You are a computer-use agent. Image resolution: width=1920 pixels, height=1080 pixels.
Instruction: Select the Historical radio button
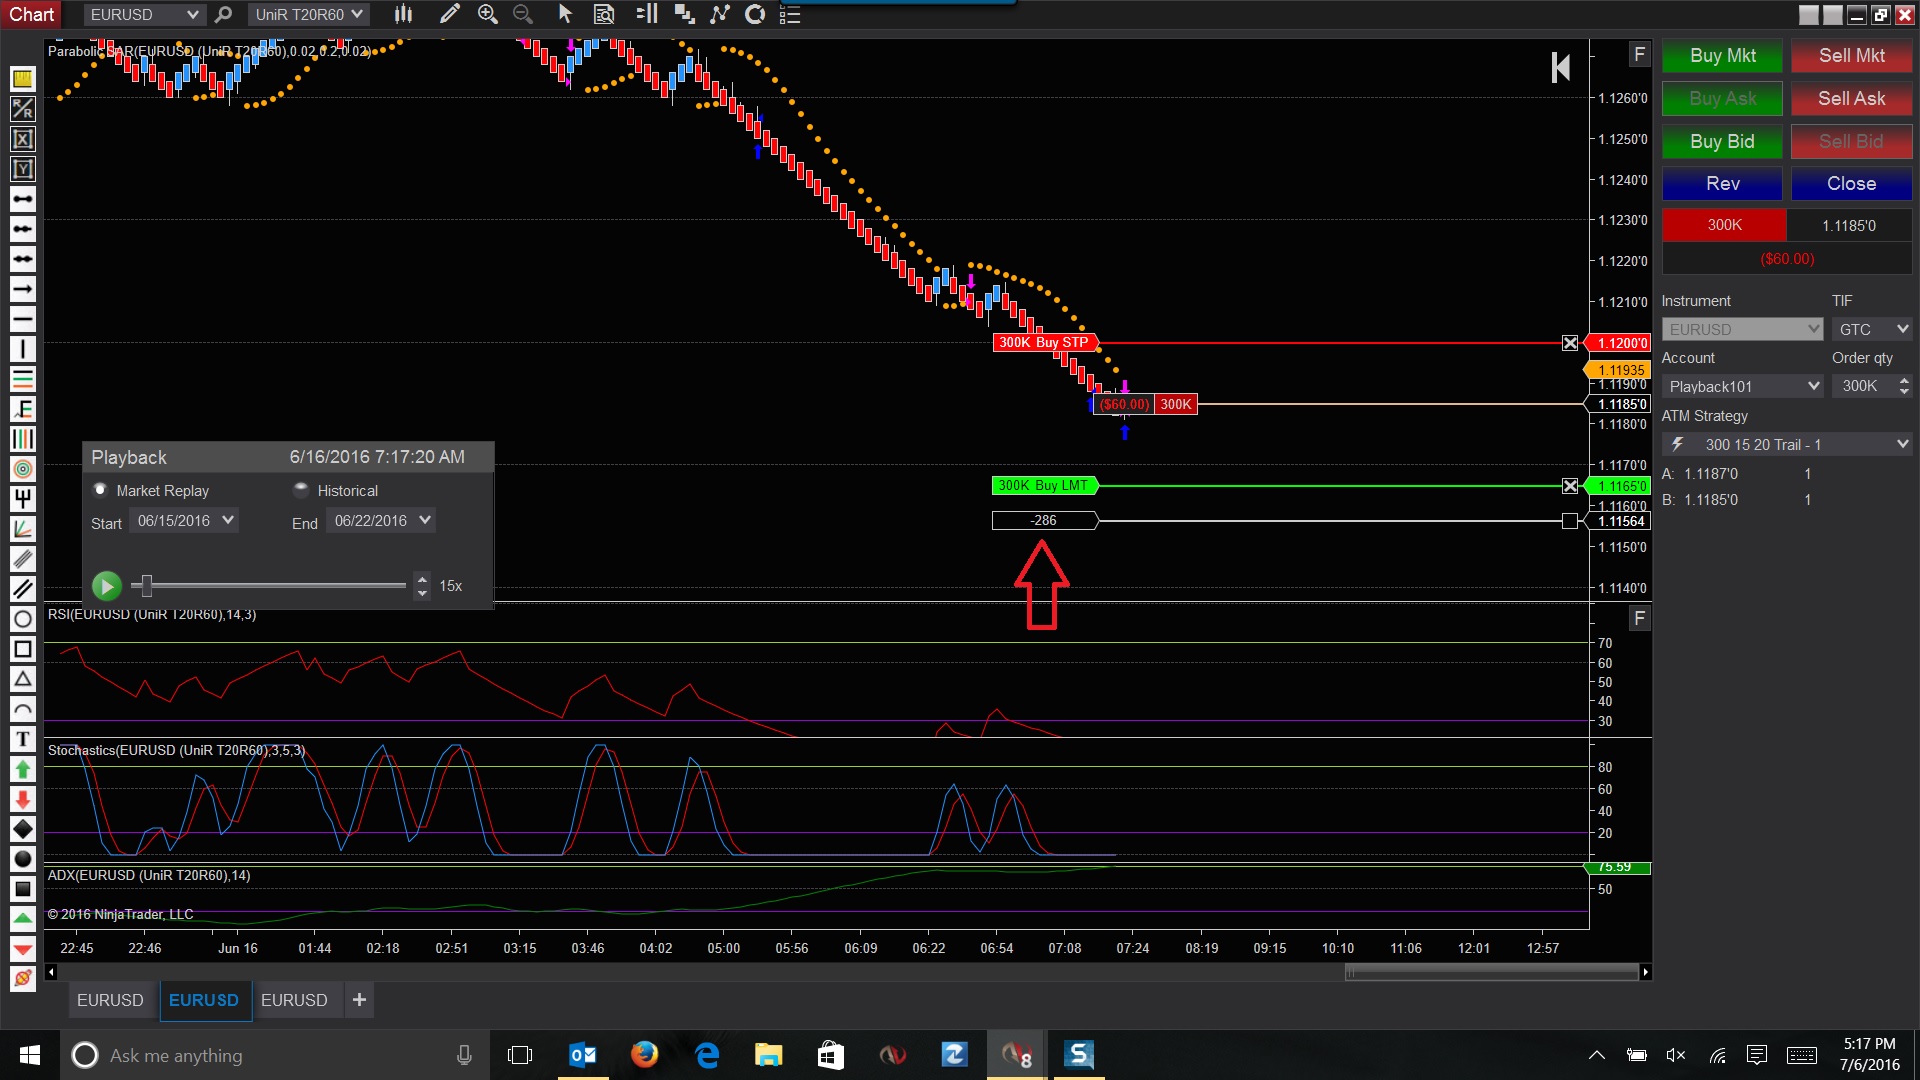pos(301,490)
